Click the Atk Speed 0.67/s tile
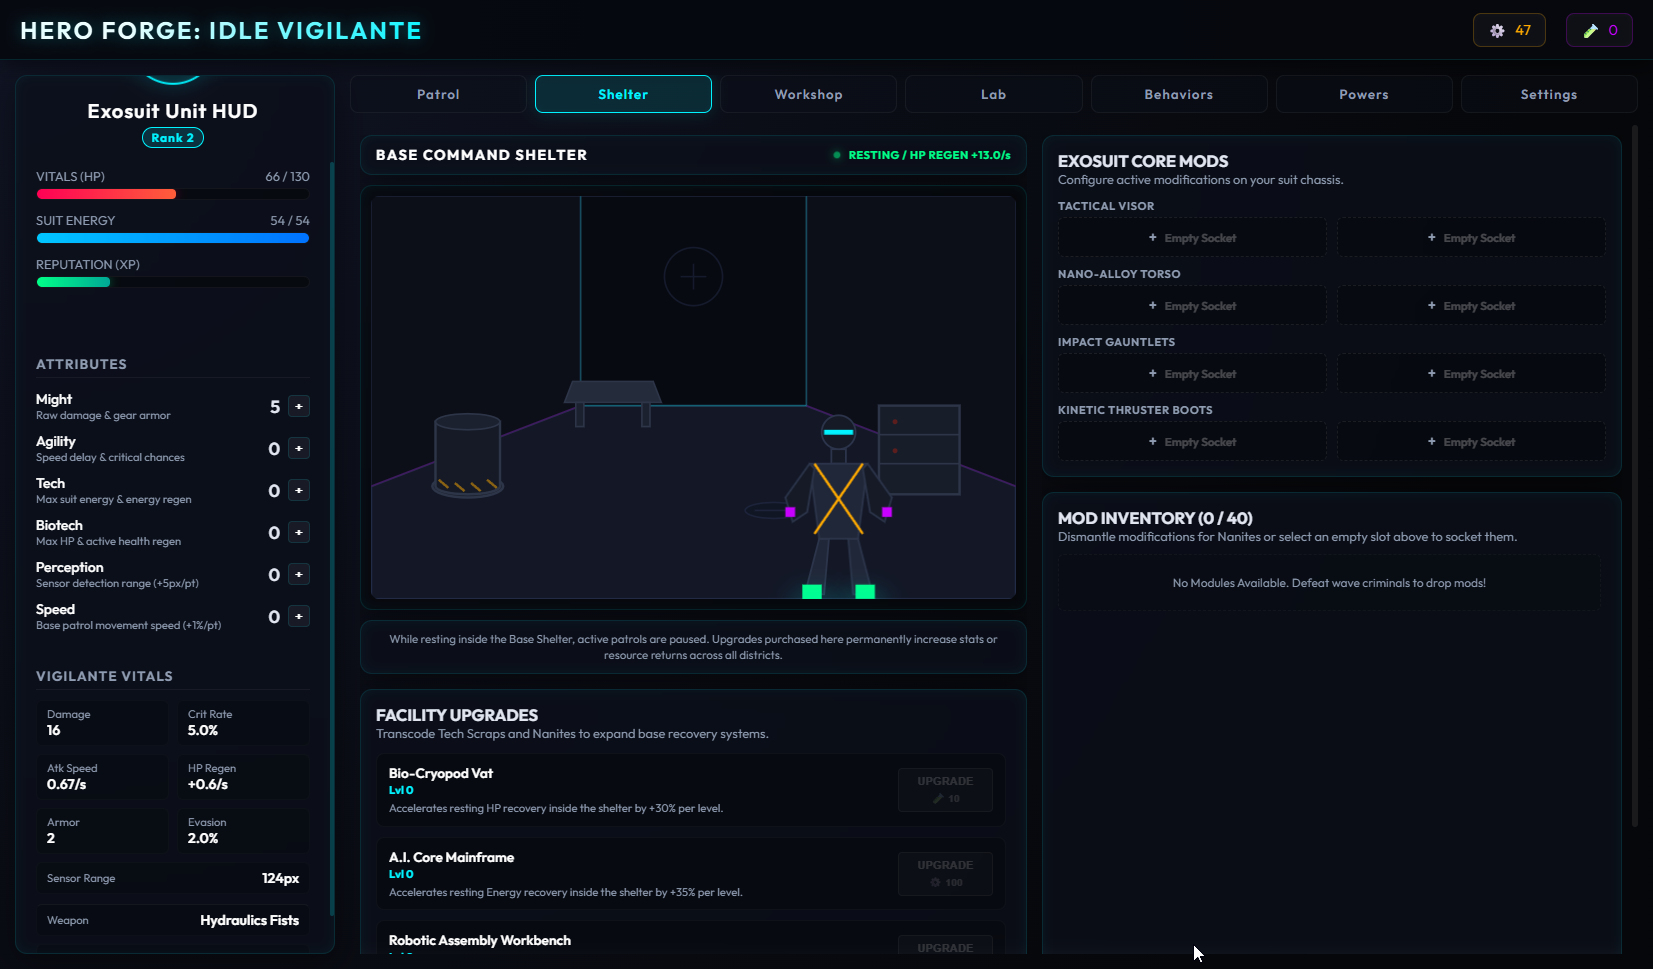The width and height of the screenshot is (1653, 969). click(x=102, y=777)
